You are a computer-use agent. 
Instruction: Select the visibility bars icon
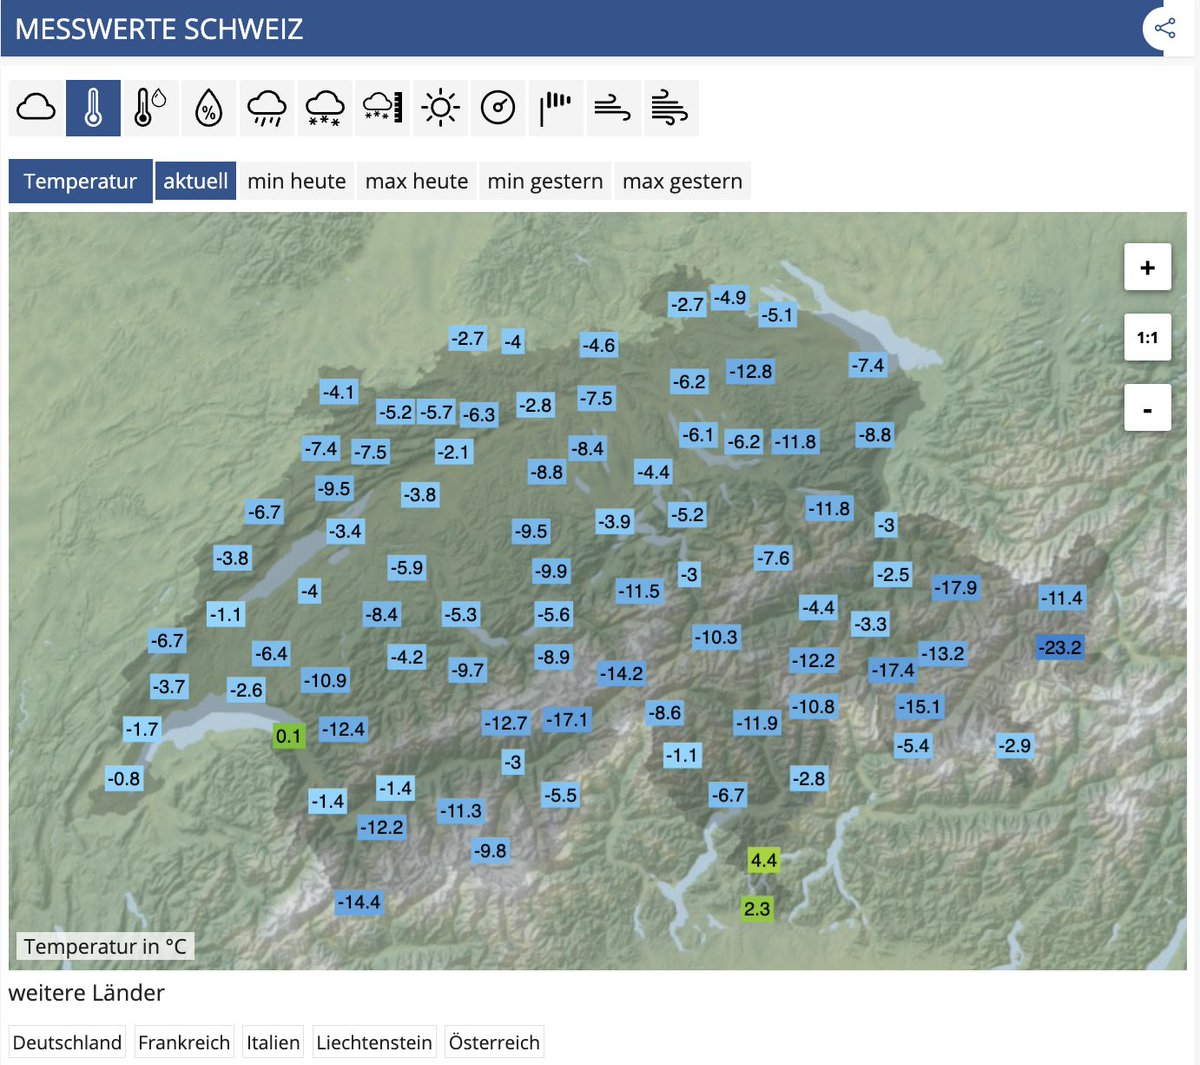click(556, 108)
